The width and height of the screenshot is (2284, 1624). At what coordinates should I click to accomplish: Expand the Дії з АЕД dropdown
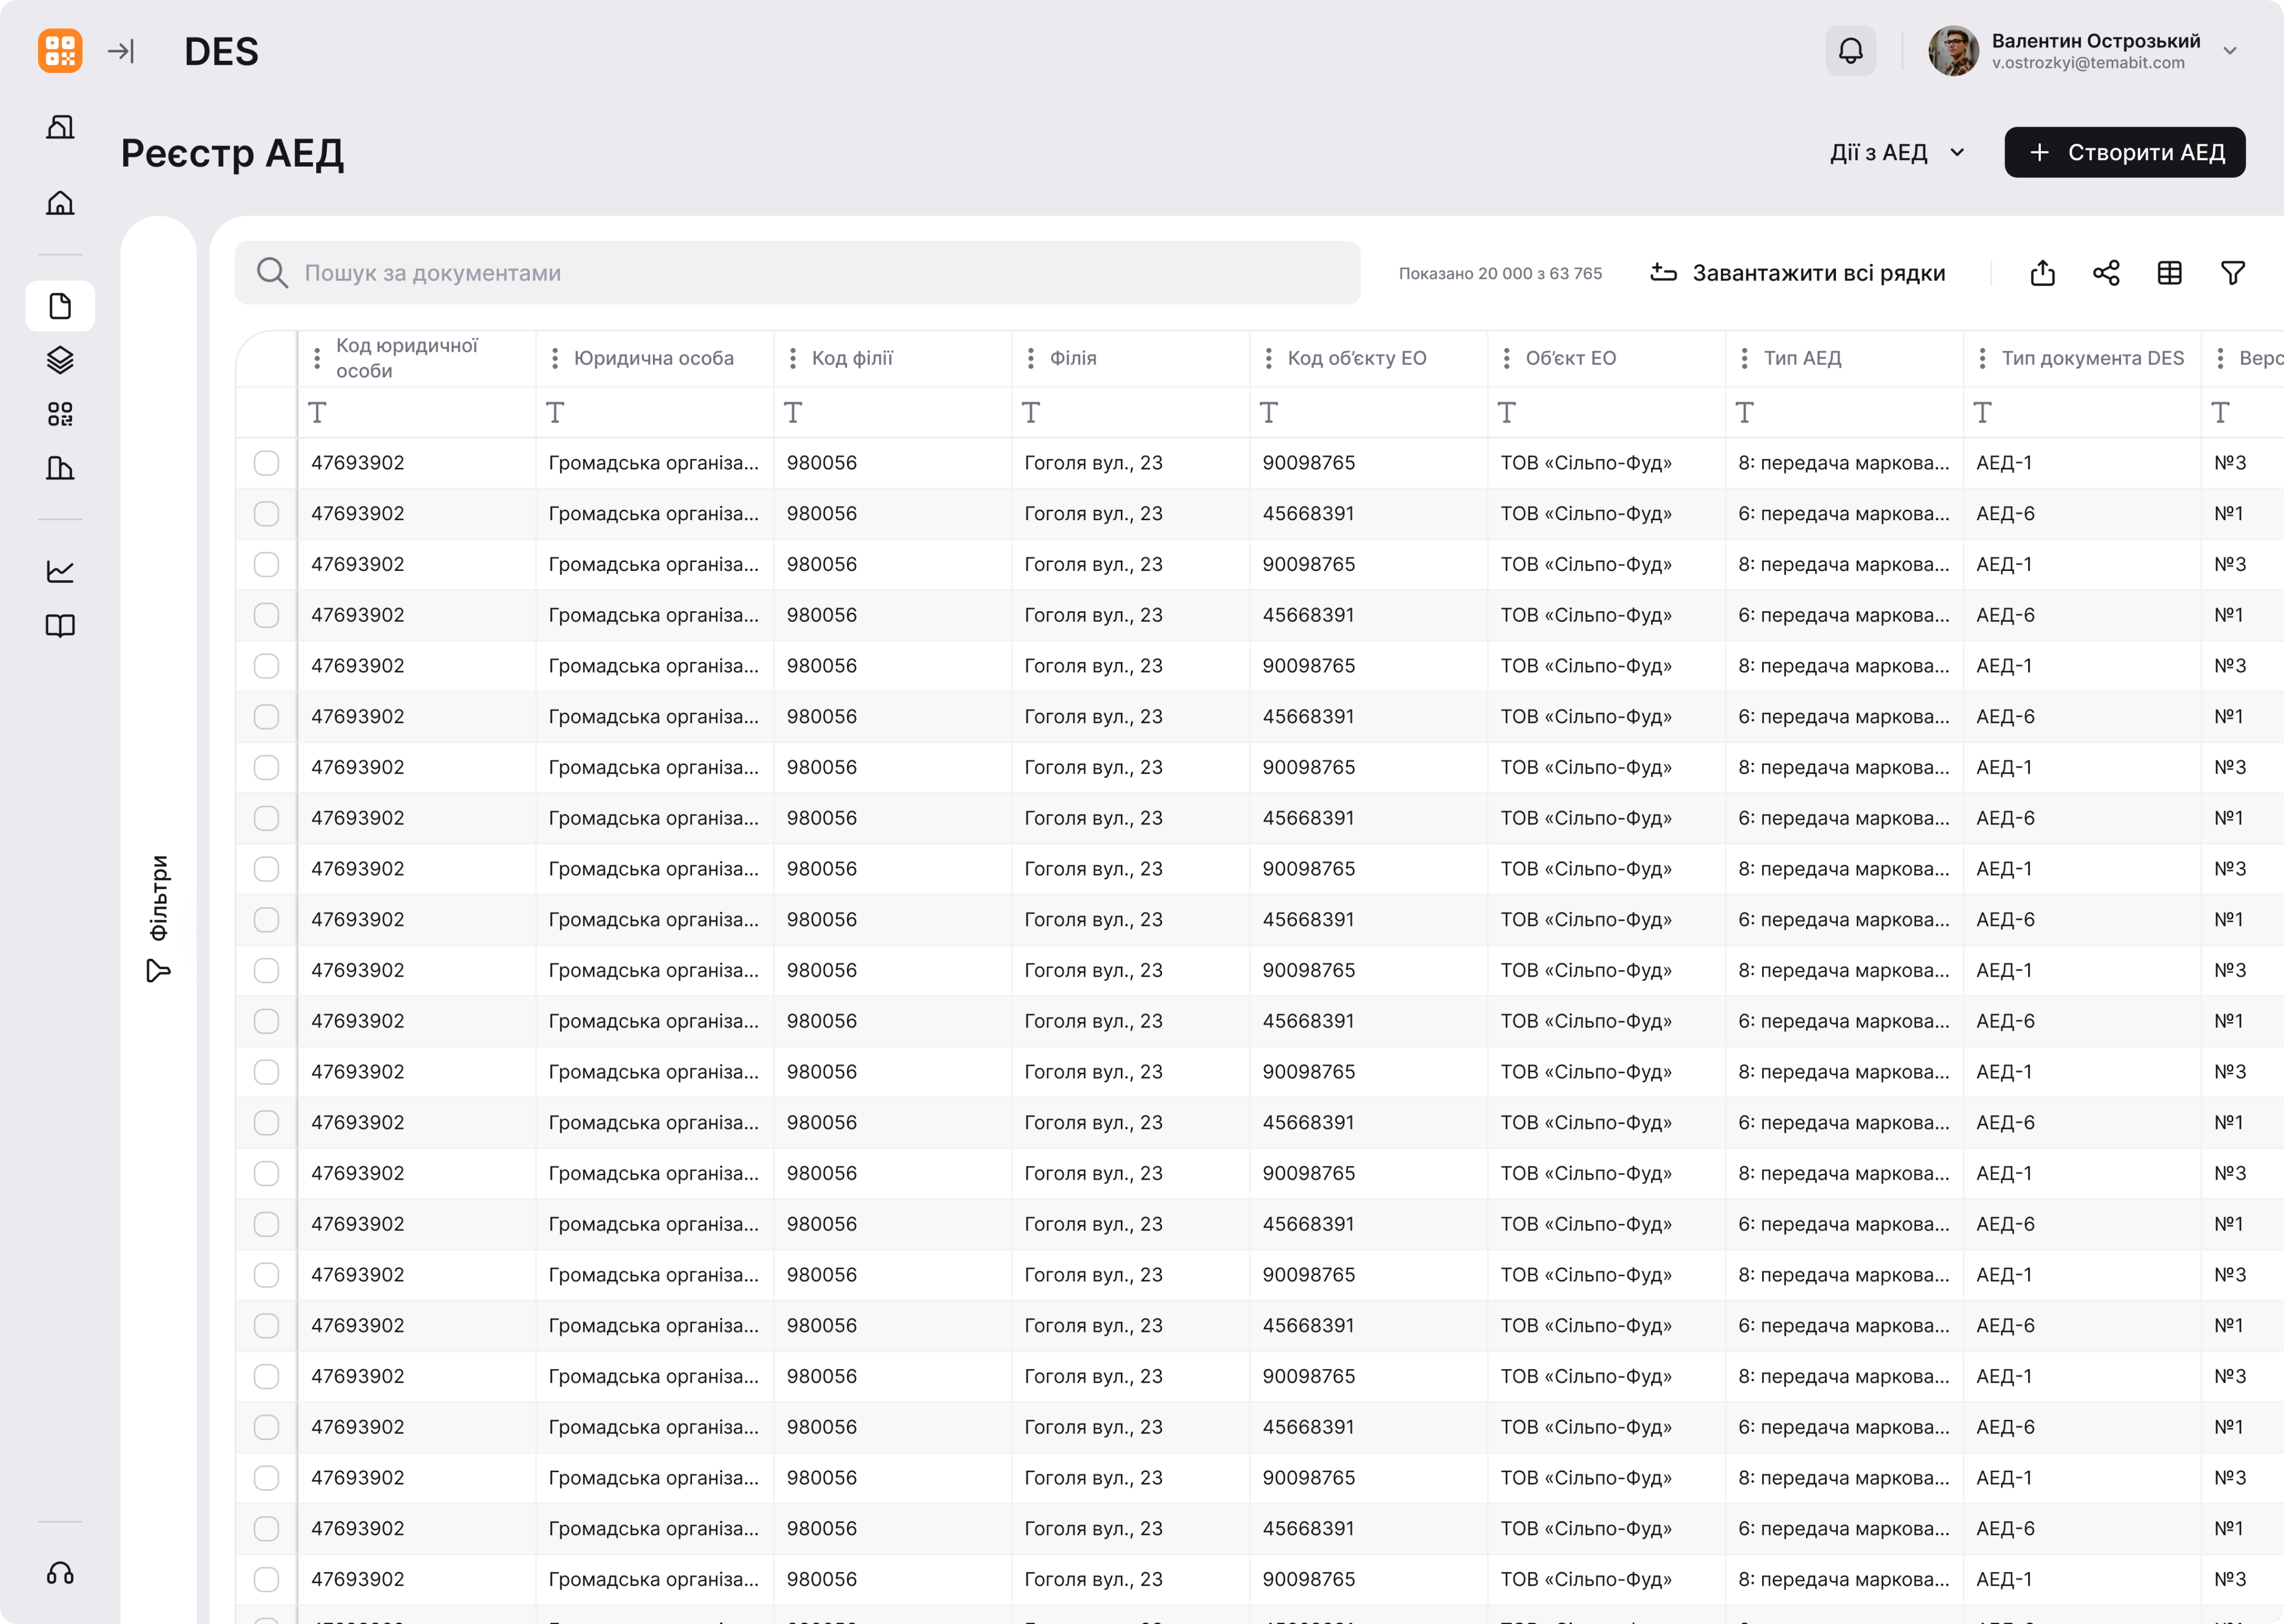point(1896,153)
